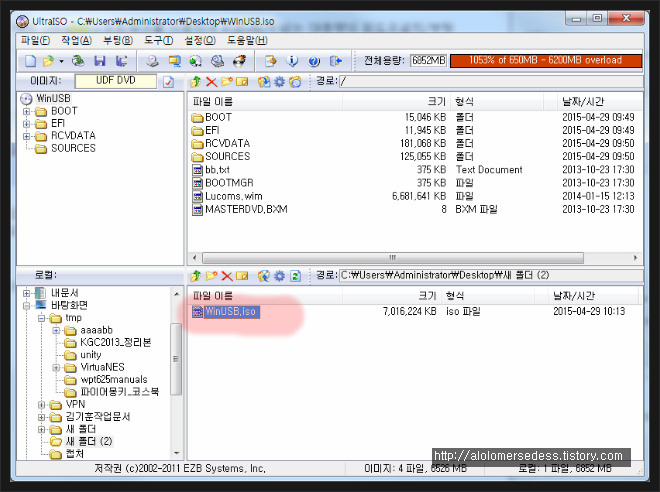This screenshot has height=492, width=660.
Task: Click the Help question-mark icon
Action: click(x=314, y=61)
